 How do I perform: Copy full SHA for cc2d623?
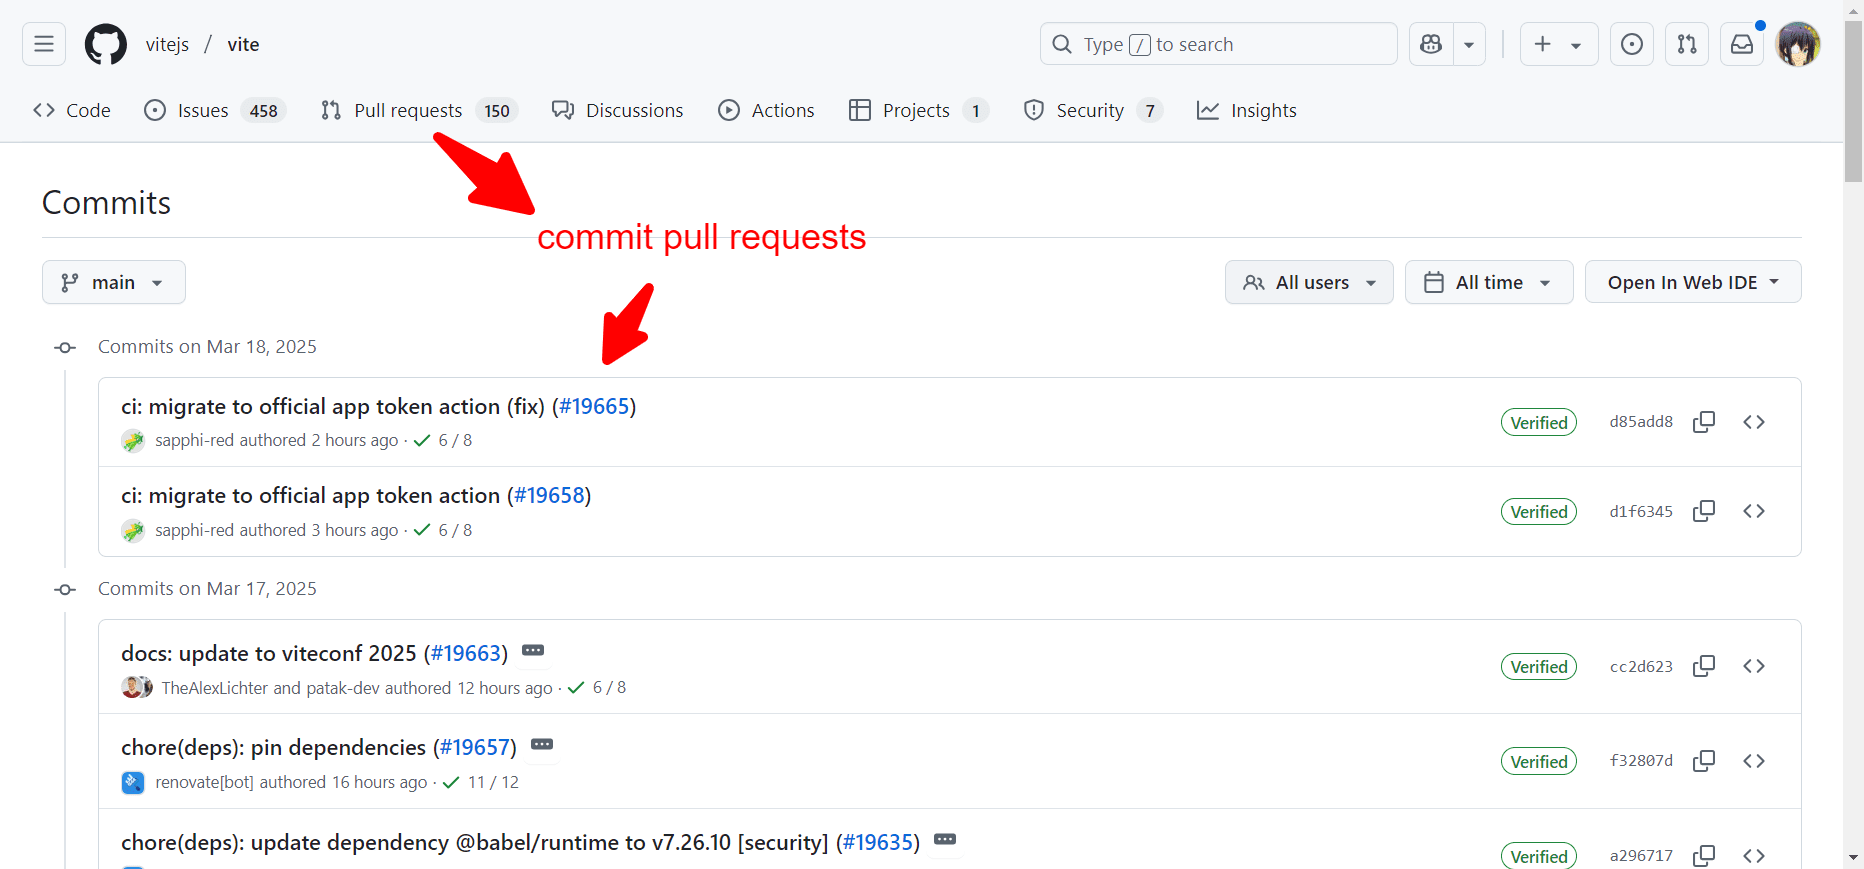tap(1704, 666)
